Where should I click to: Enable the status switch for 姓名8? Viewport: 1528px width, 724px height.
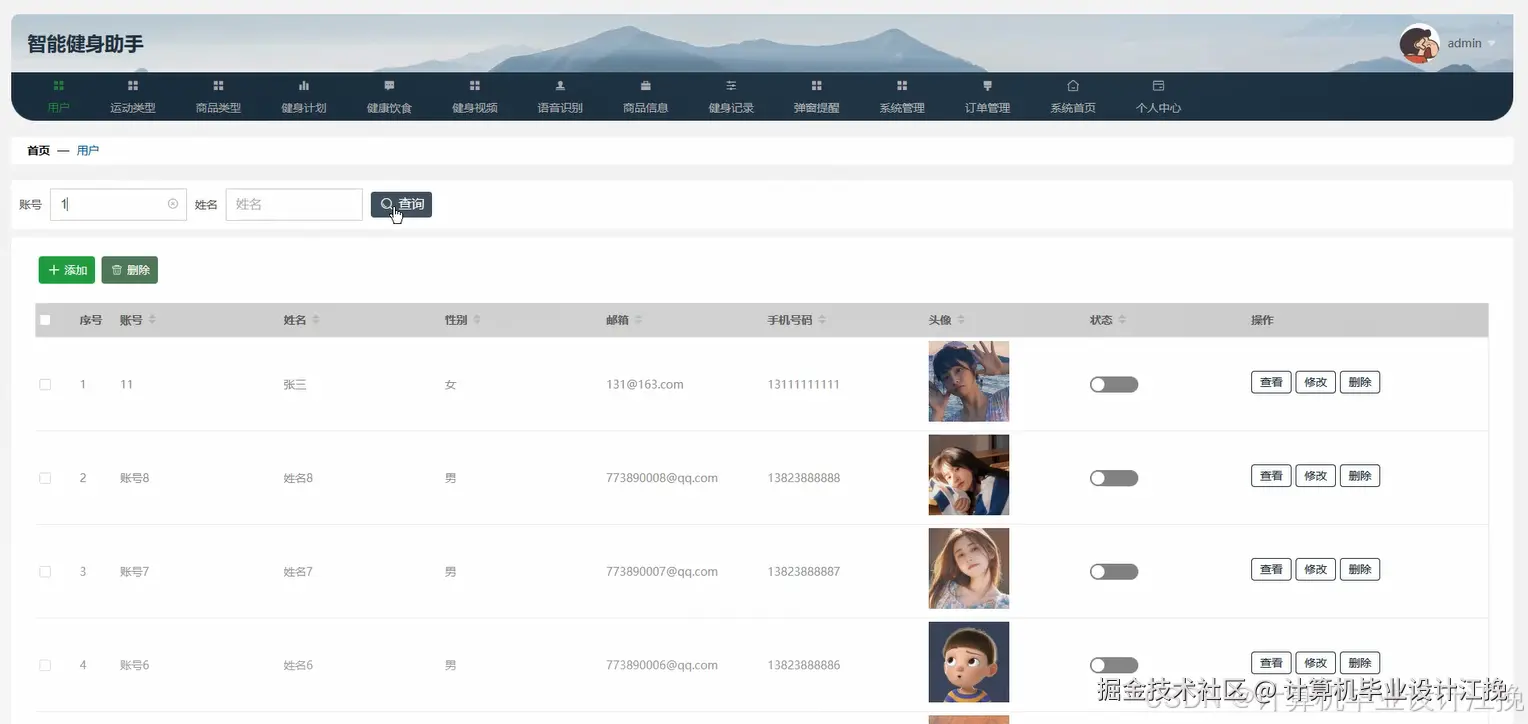coord(1114,478)
